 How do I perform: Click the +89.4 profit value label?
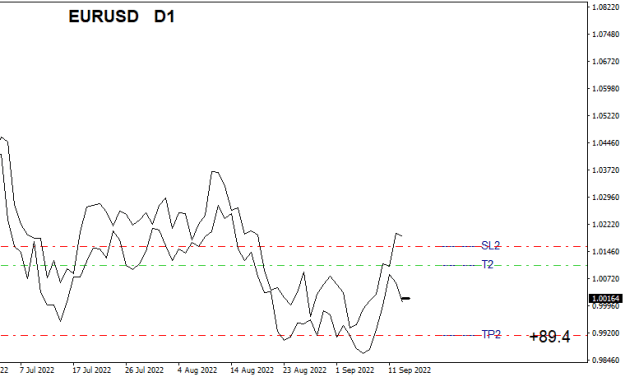[550, 337]
